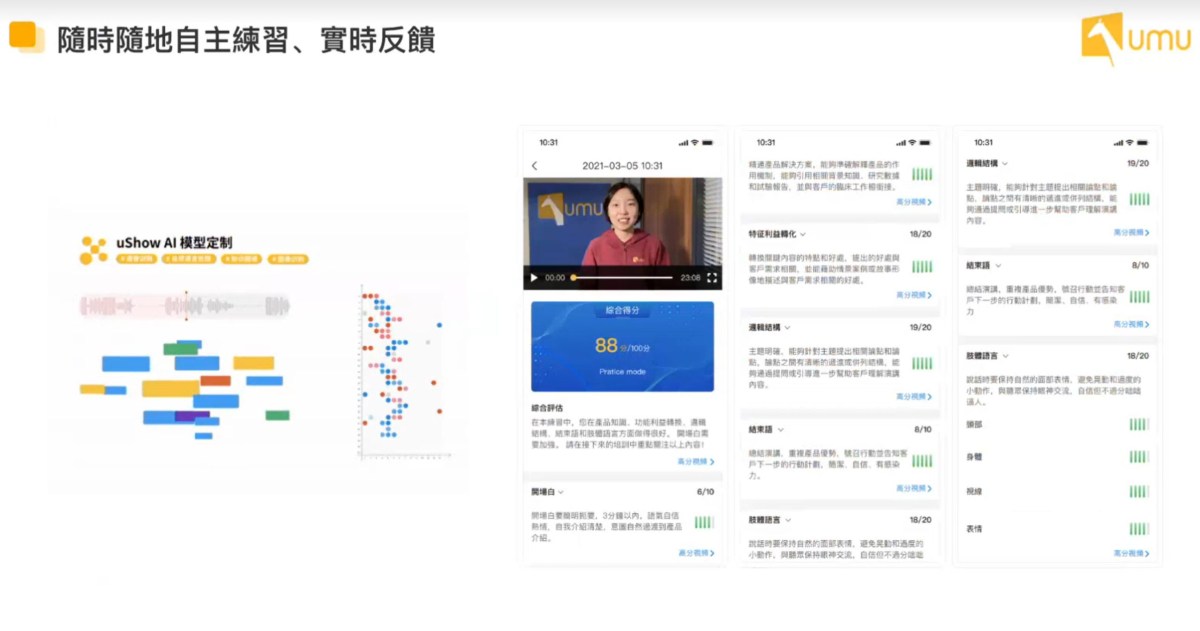Click the uShow AI yellow dots logo
Viewport: 1200px width, 631px height.
click(93, 250)
